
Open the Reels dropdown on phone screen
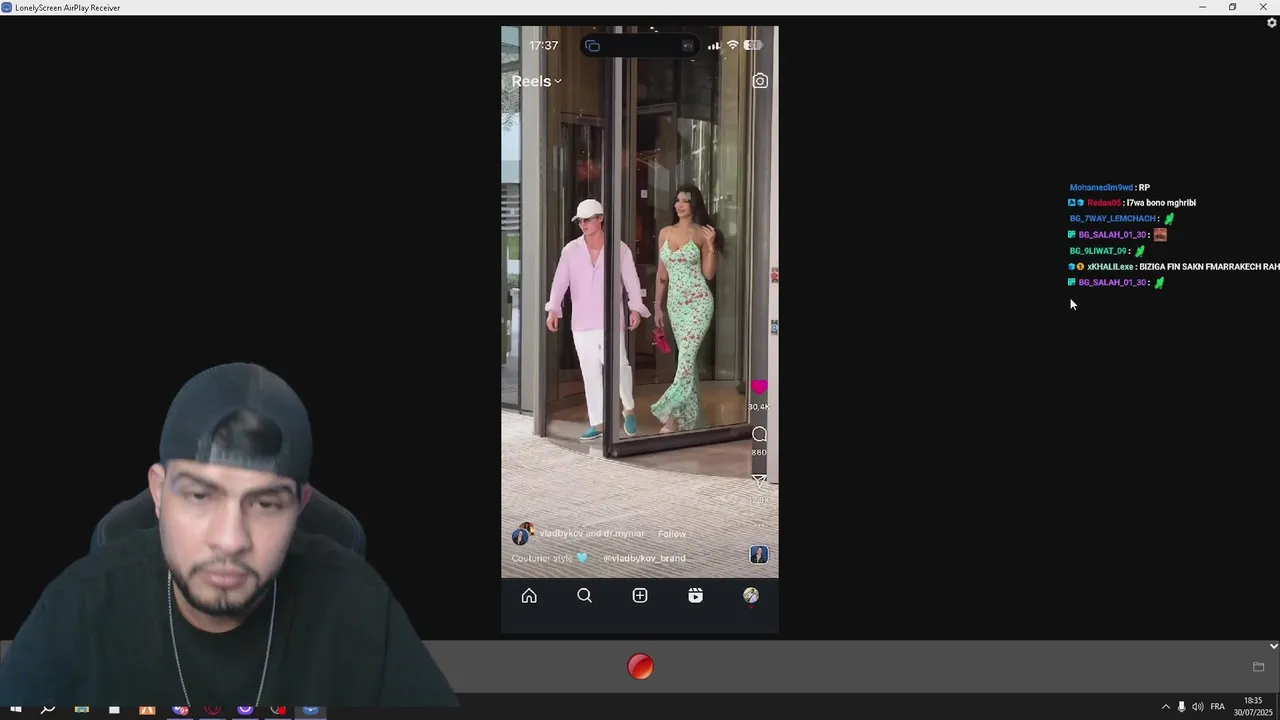coord(537,81)
